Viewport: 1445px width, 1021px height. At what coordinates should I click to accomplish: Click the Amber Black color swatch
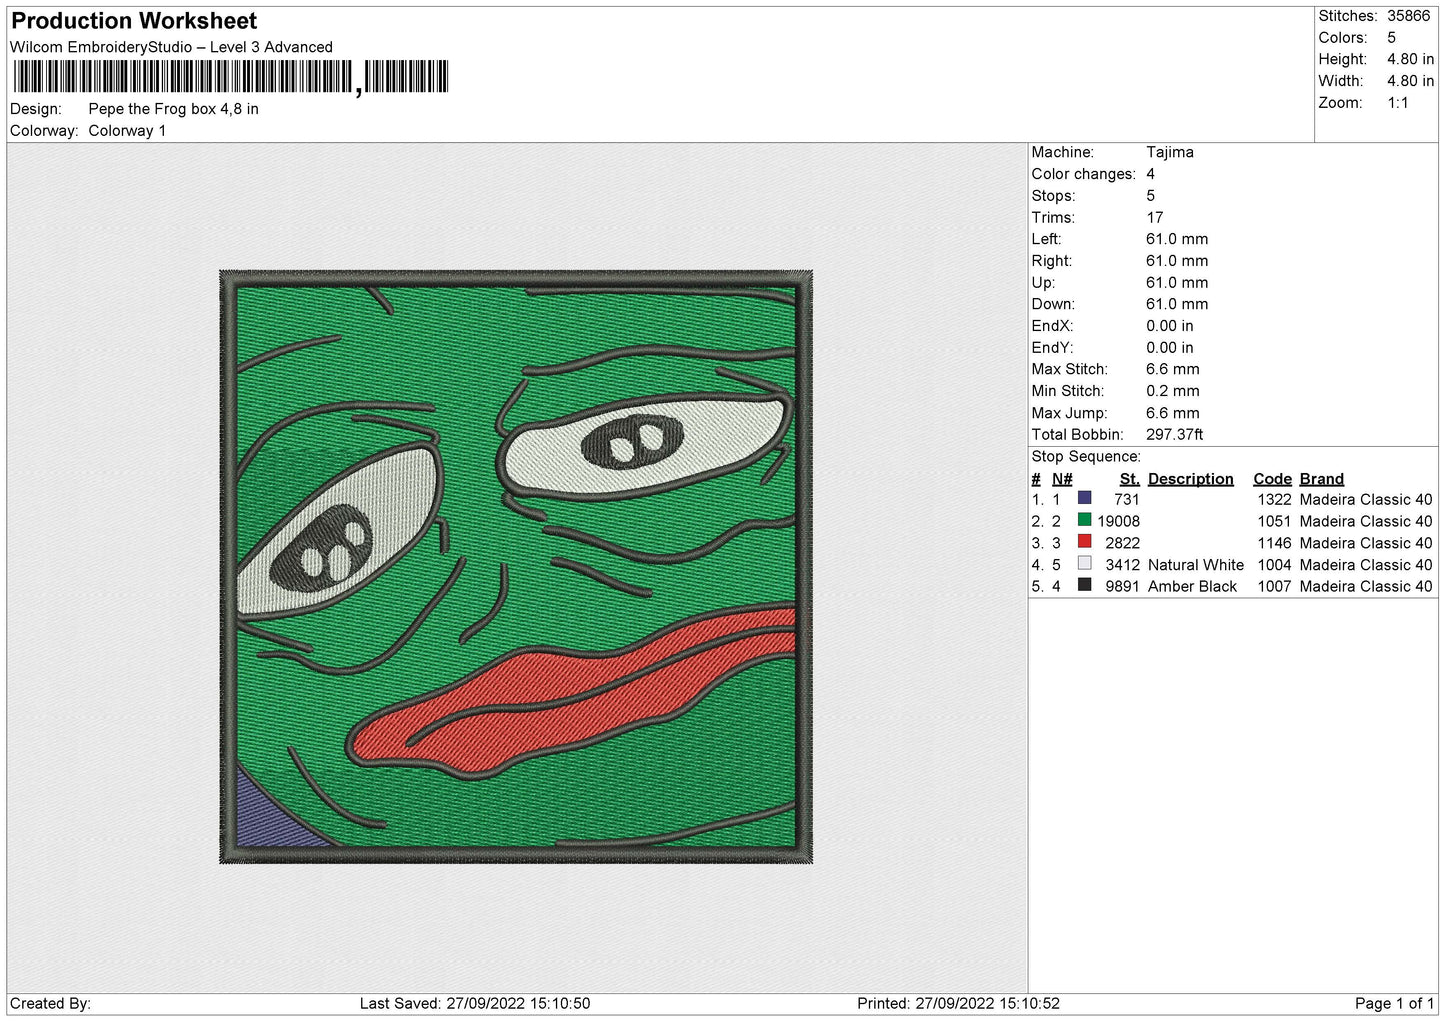pyautogui.click(x=1084, y=585)
